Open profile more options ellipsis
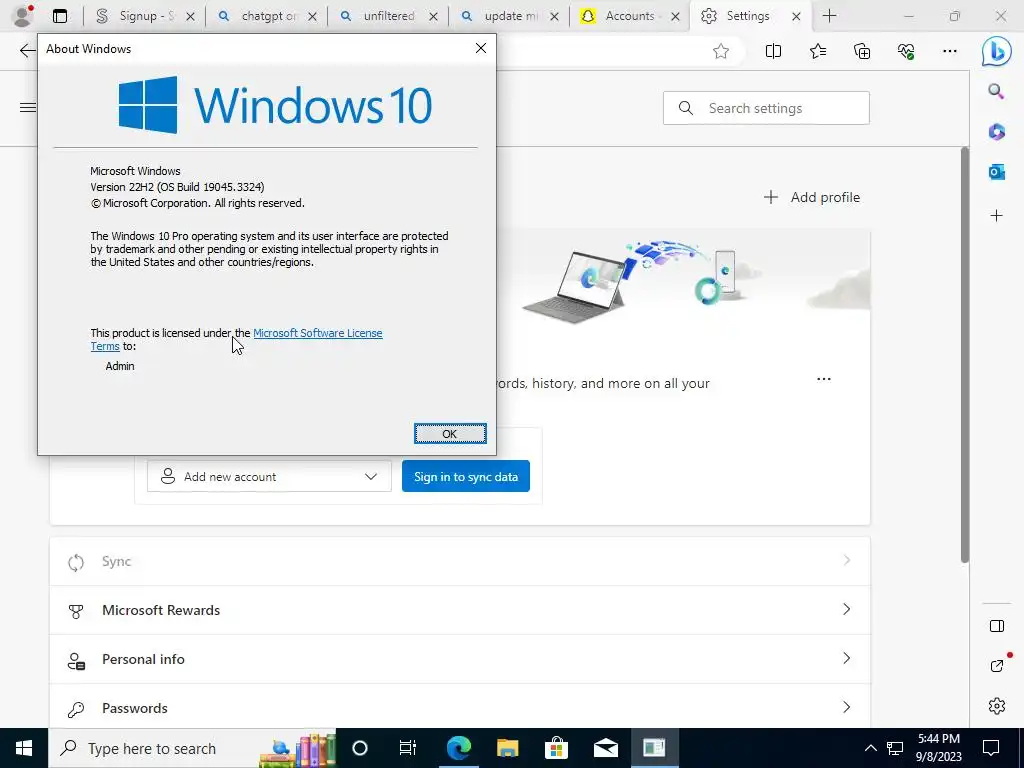The height and width of the screenshot is (768, 1024). tap(824, 379)
